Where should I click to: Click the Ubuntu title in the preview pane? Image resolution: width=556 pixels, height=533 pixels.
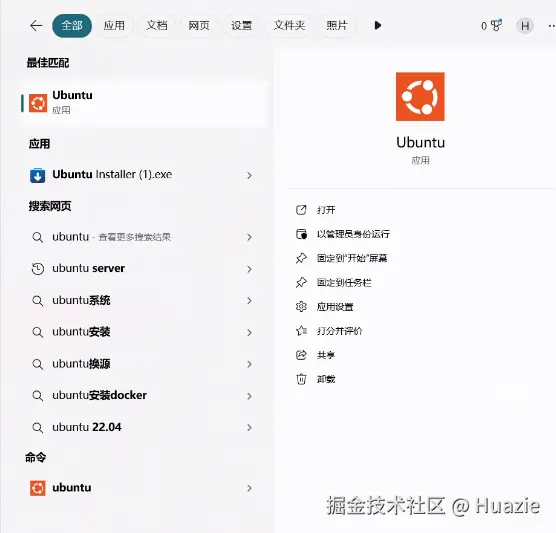[421, 143]
